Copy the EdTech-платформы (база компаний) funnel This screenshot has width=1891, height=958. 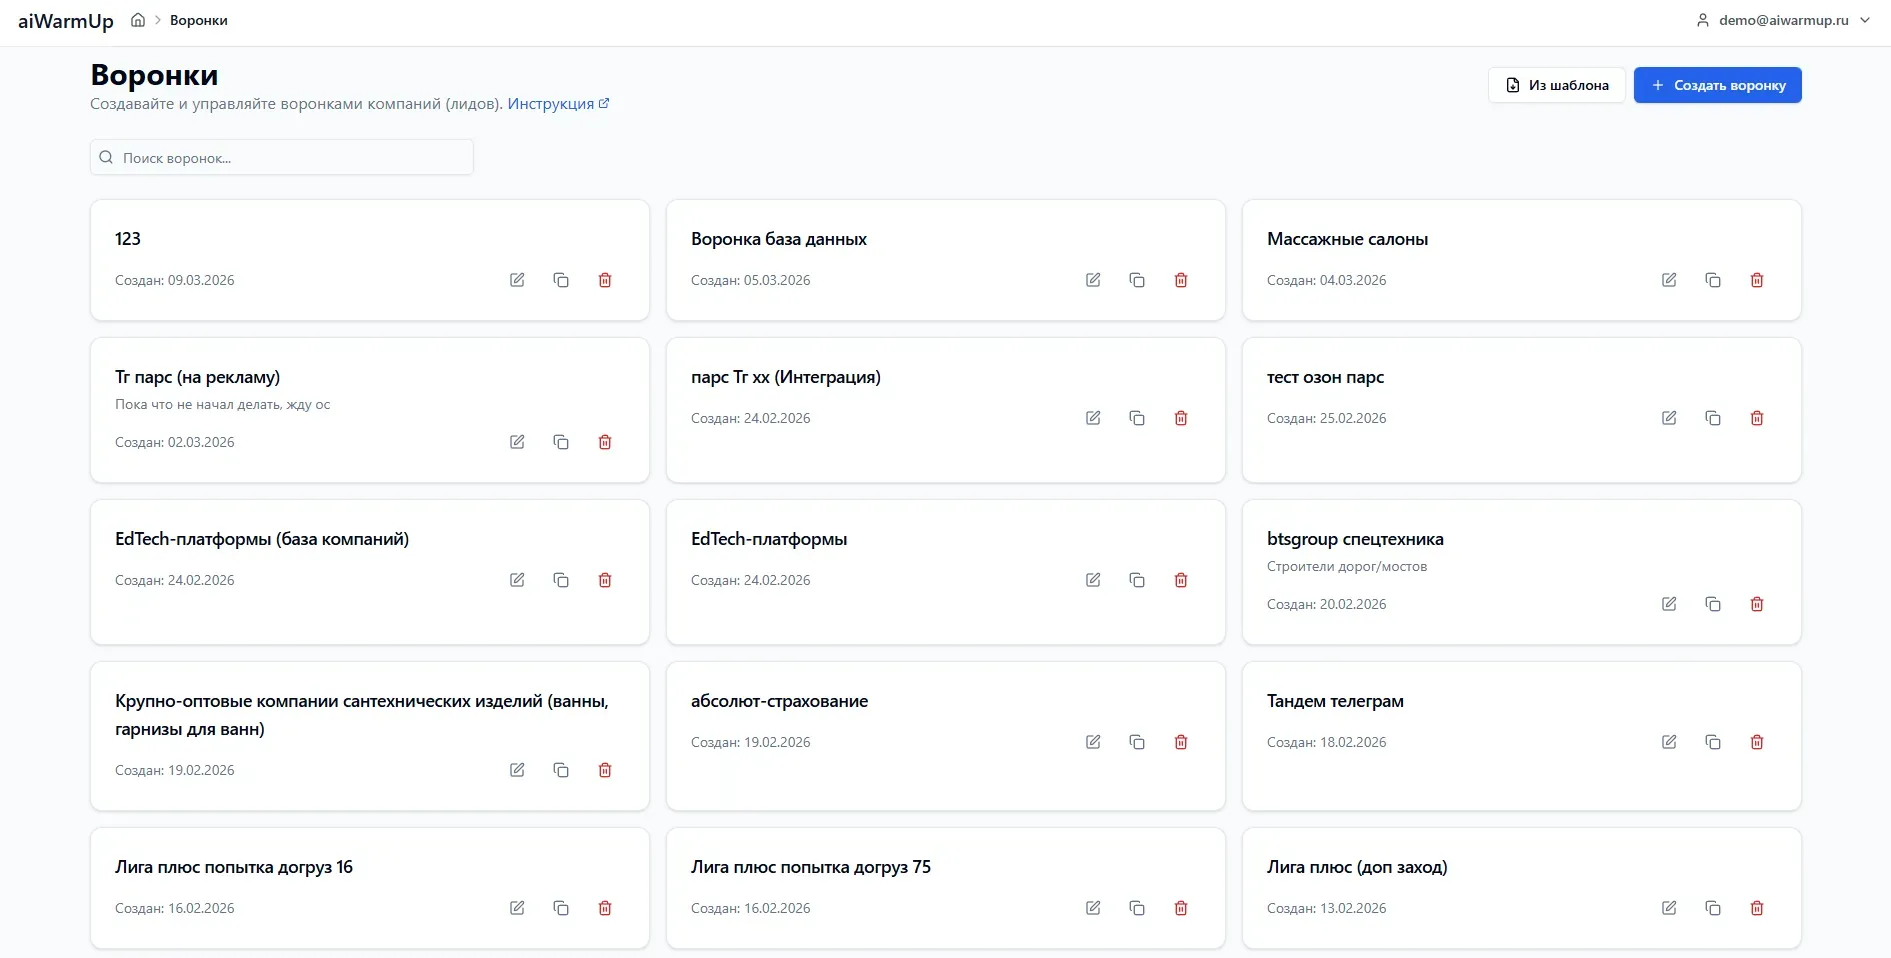click(561, 580)
